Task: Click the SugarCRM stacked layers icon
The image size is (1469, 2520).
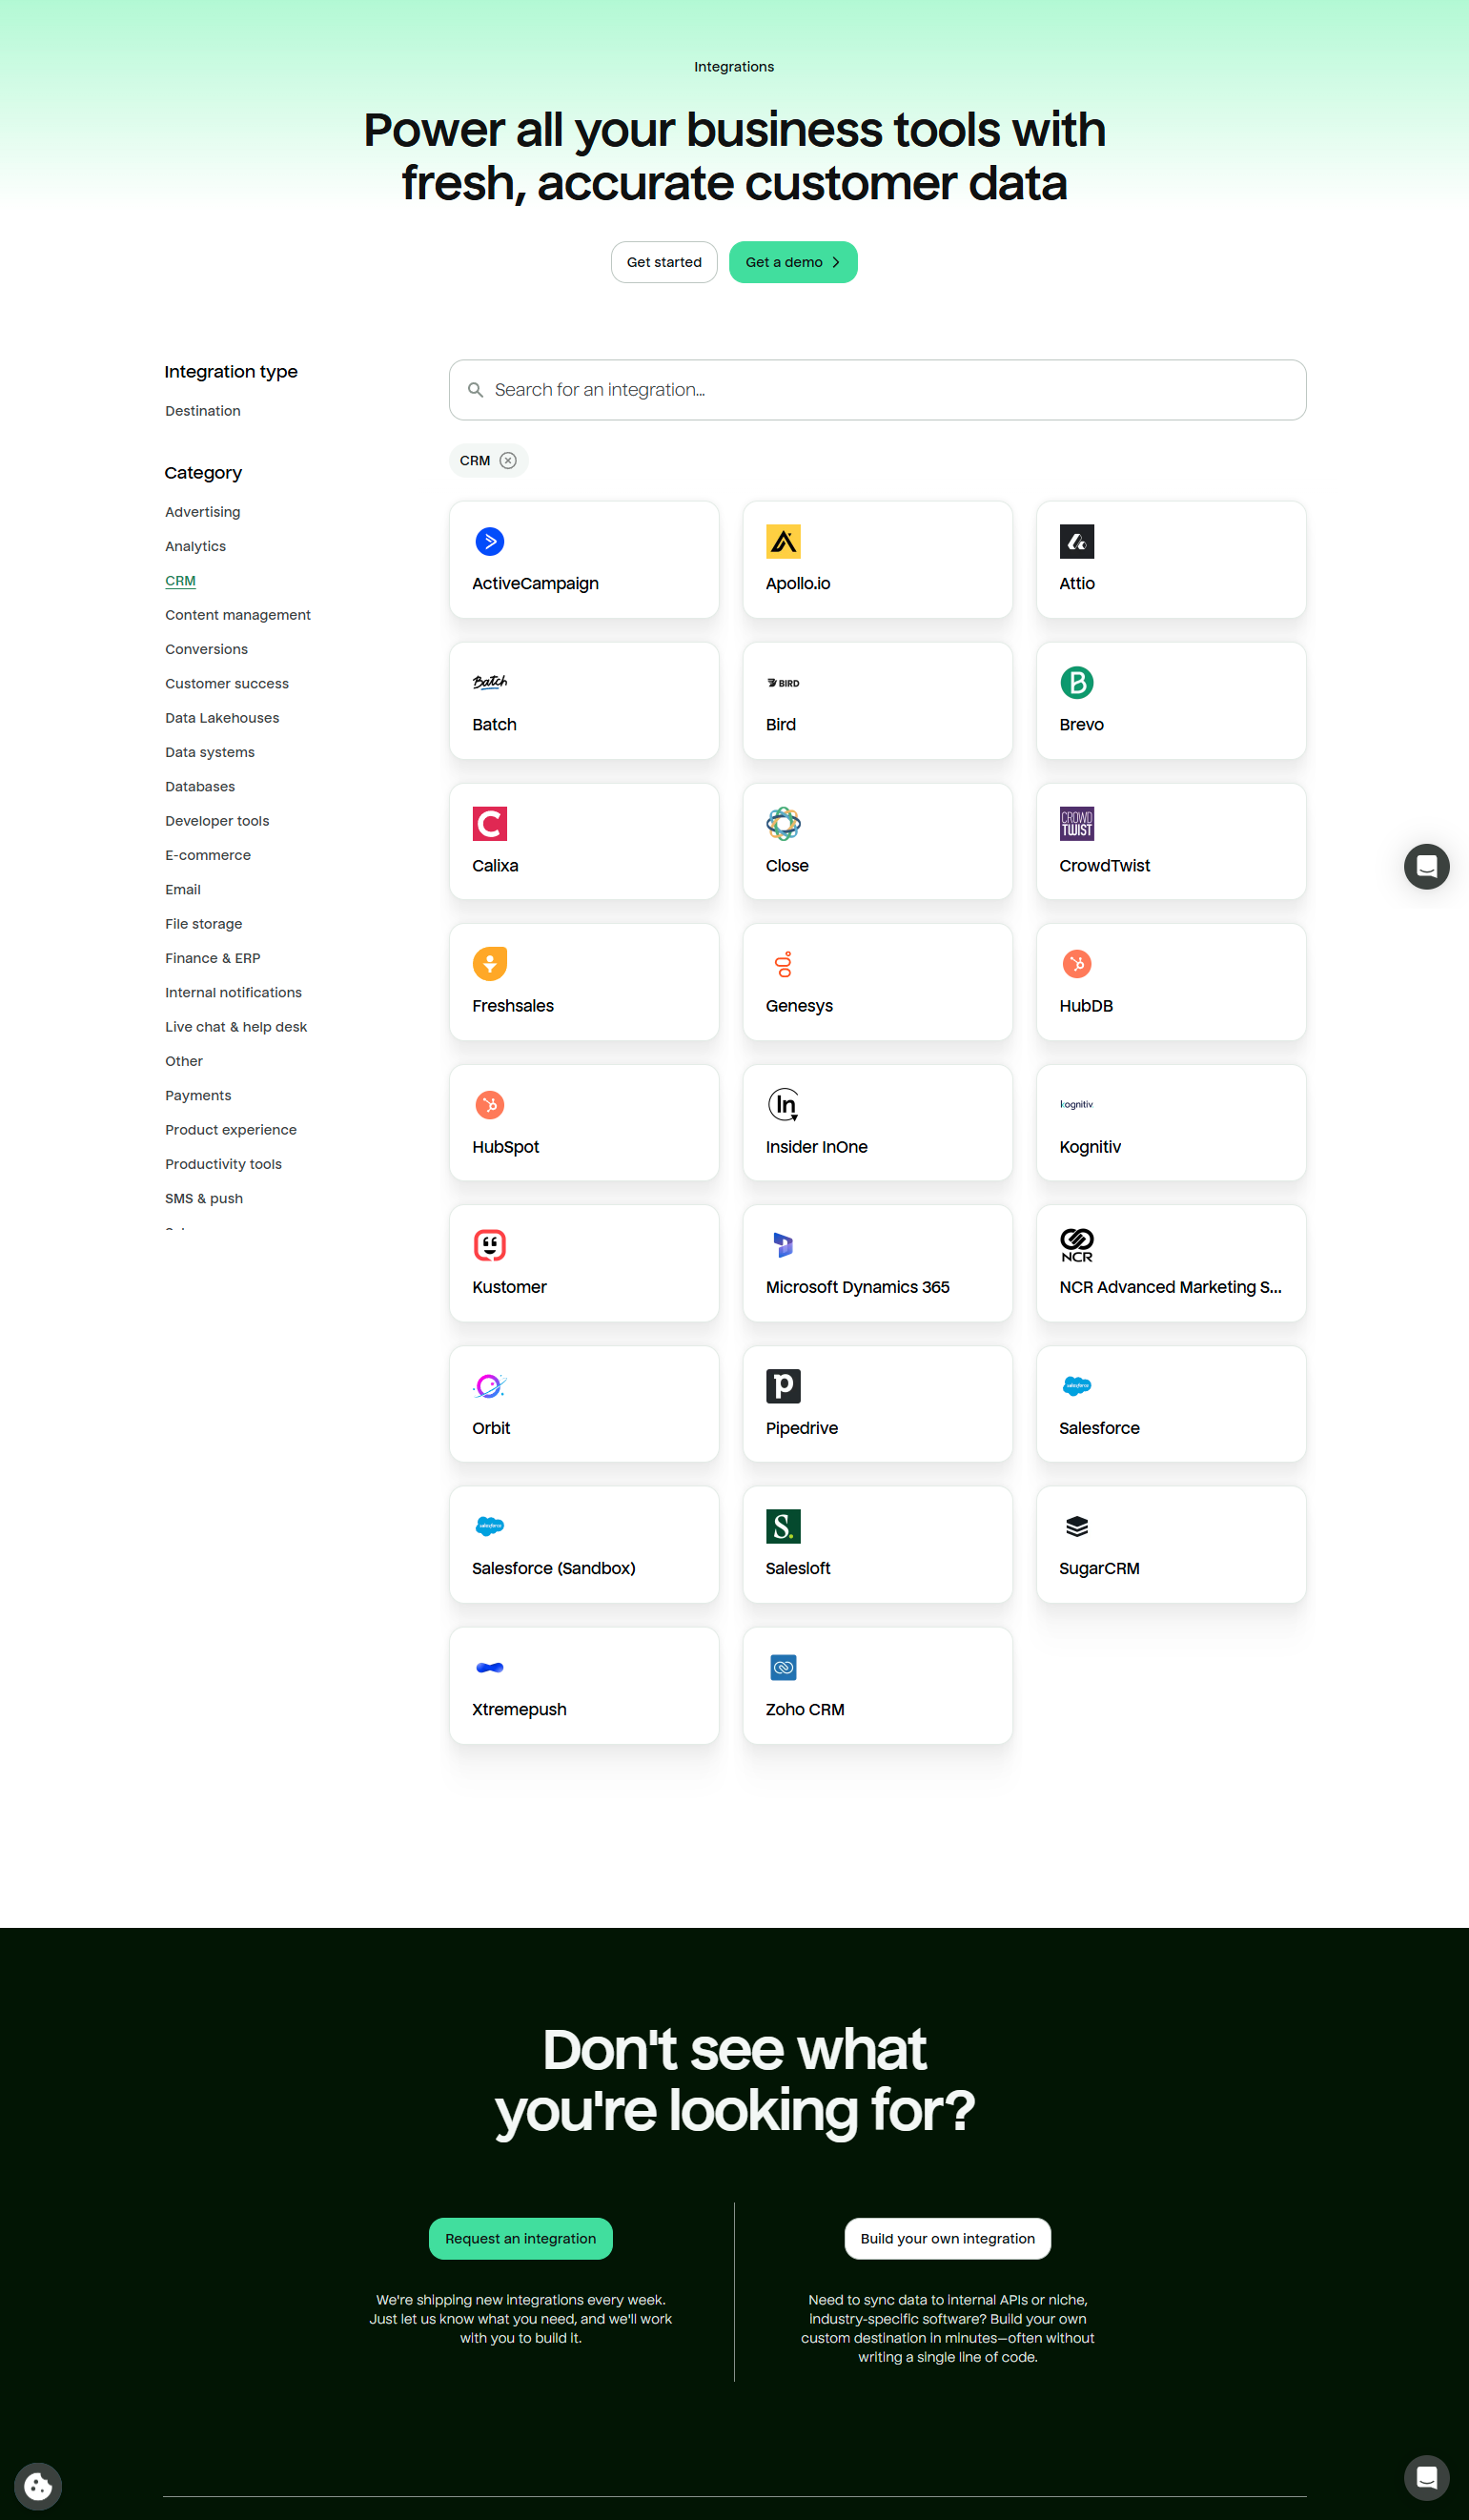Action: [x=1077, y=1526]
